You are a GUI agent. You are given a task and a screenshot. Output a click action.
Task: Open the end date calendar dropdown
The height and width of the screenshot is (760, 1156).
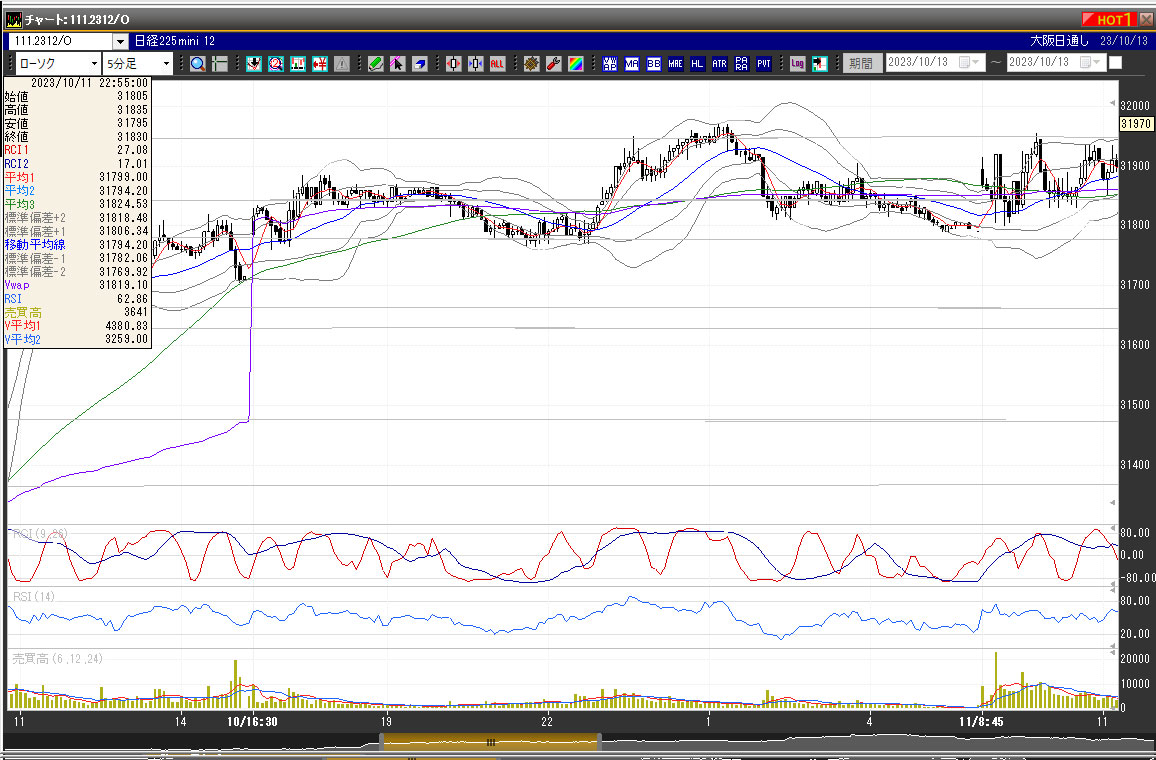pyautogui.click(x=1090, y=63)
